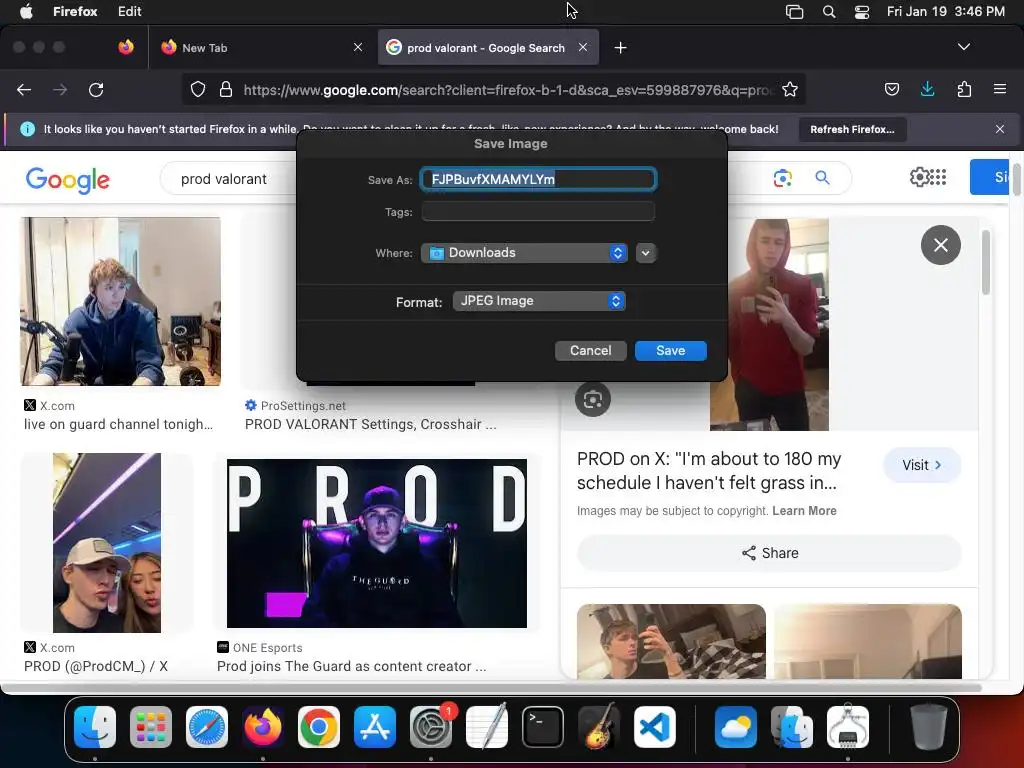Launch Safari from the dock
The height and width of the screenshot is (768, 1024).
pyautogui.click(x=207, y=727)
